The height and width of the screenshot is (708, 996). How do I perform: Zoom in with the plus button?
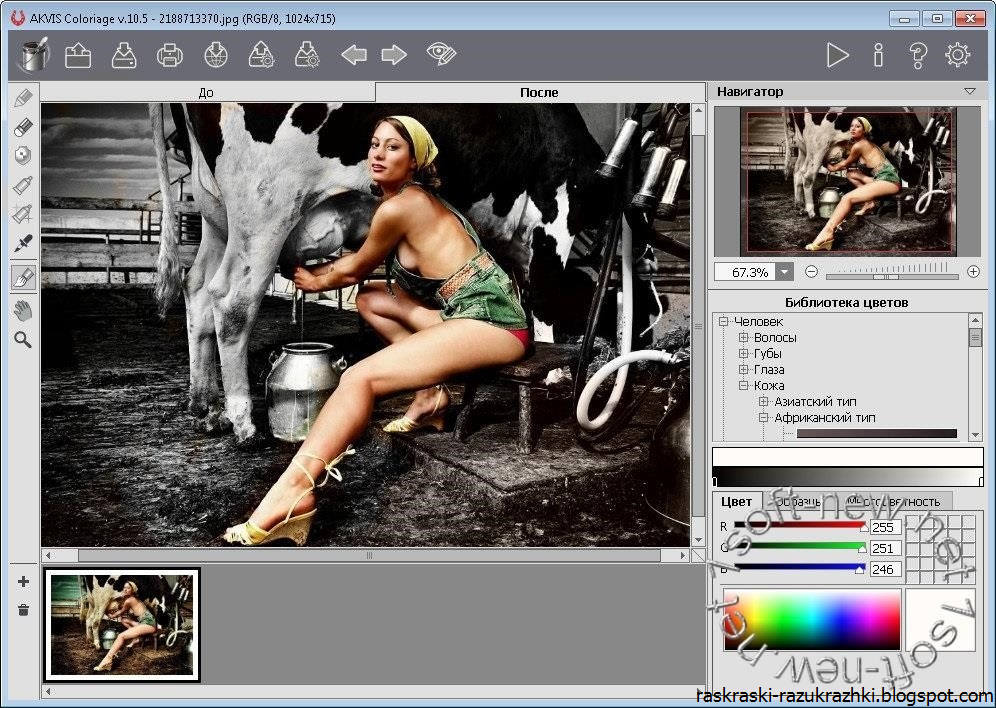coord(973,272)
